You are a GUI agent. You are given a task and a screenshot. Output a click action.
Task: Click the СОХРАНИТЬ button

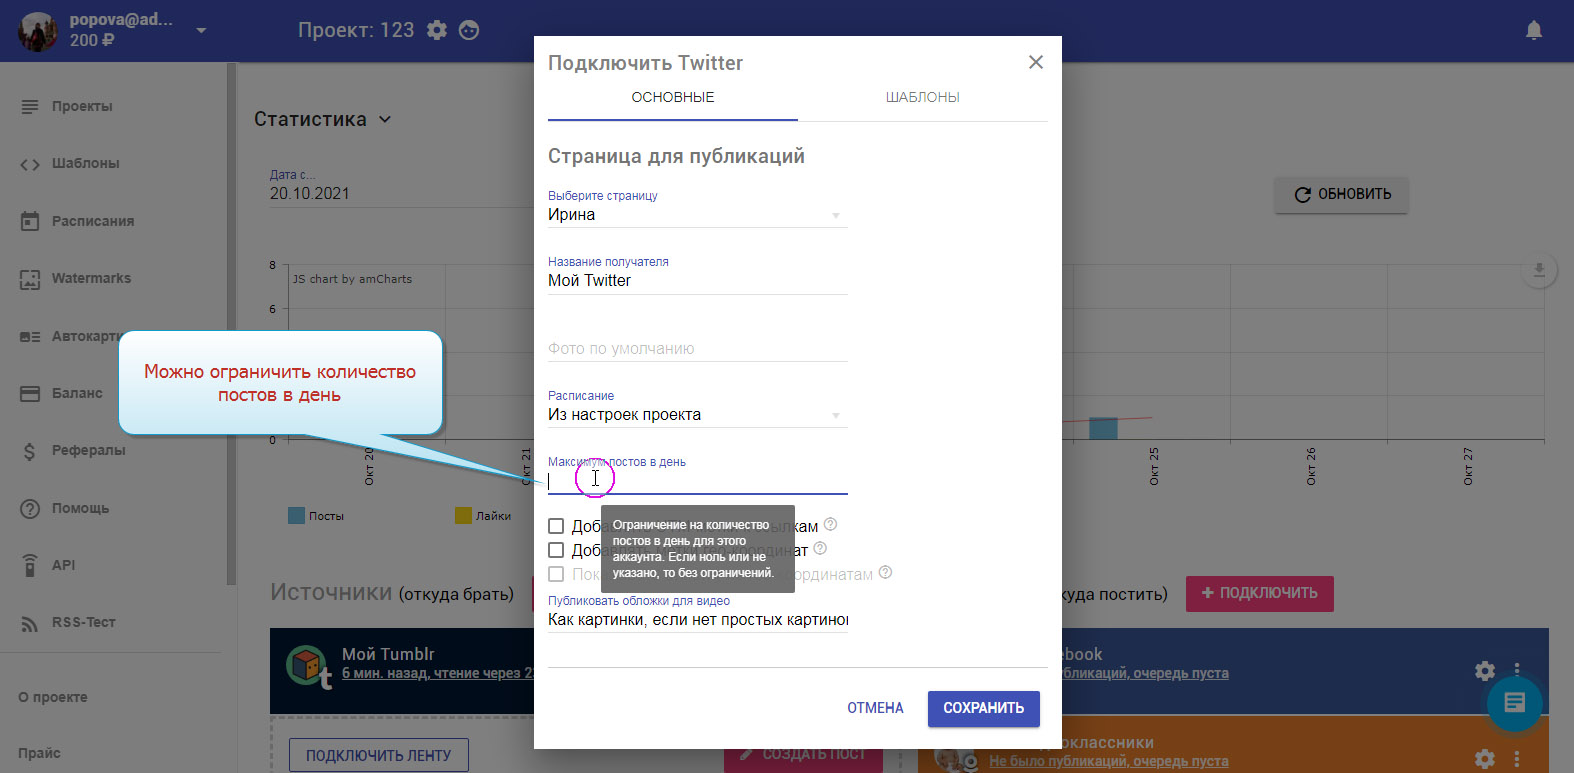pyautogui.click(x=983, y=708)
